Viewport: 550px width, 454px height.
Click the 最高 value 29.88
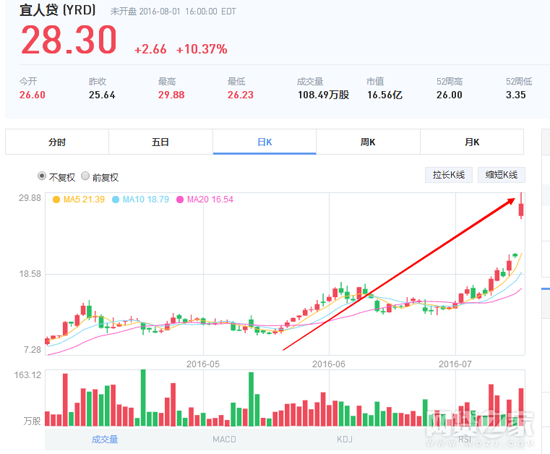[171, 95]
